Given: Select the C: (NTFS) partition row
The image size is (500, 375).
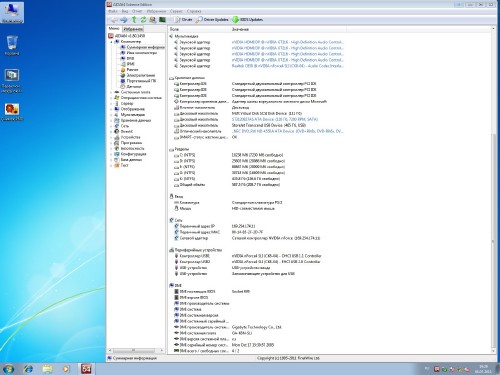Looking at the screenshot, I should tap(228, 155).
